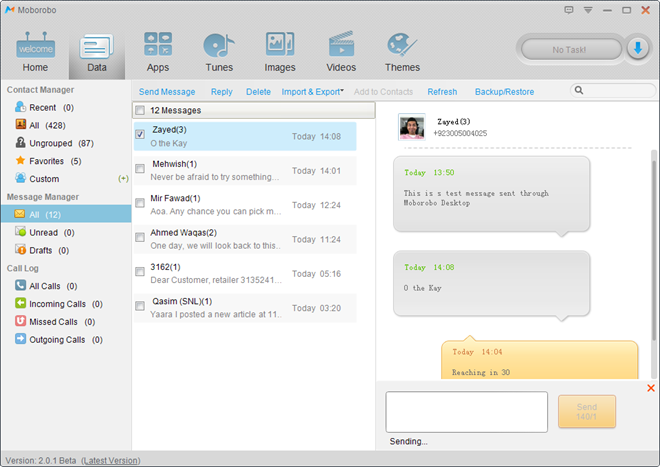Open the Images gallery icon

pos(280,44)
